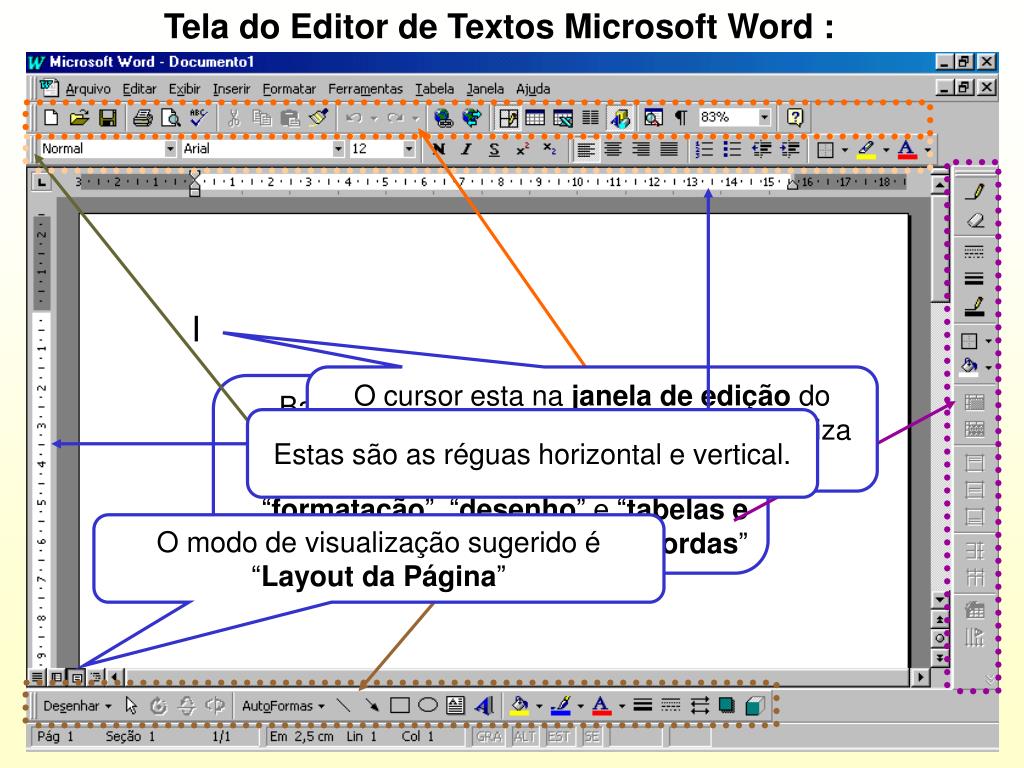Toggle italic (I) formatting
This screenshot has width=1024, height=768.
click(x=466, y=150)
